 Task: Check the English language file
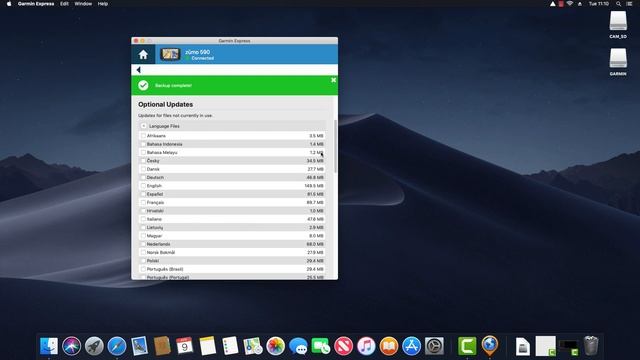pyautogui.click(x=143, y=186)
